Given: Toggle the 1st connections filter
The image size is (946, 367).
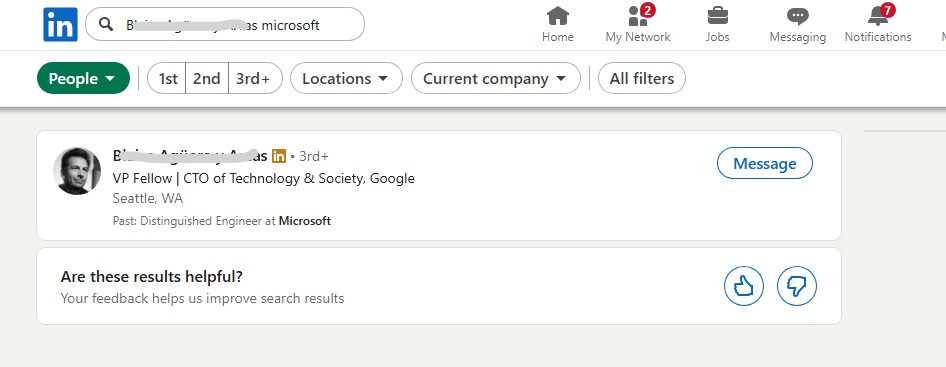Looking at the screenshot, I should [x=168, y=78].
